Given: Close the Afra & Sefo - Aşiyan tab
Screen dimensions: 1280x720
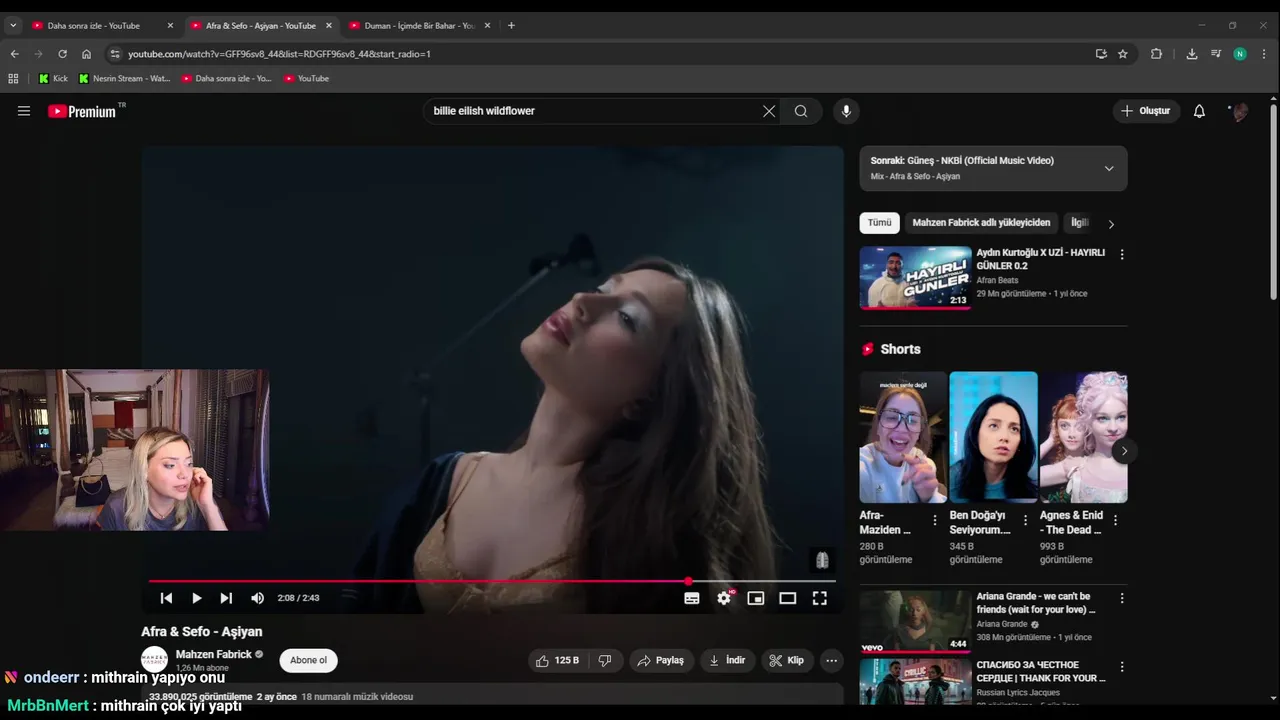Looking at the screenshot, I should [x=328, y=26].
